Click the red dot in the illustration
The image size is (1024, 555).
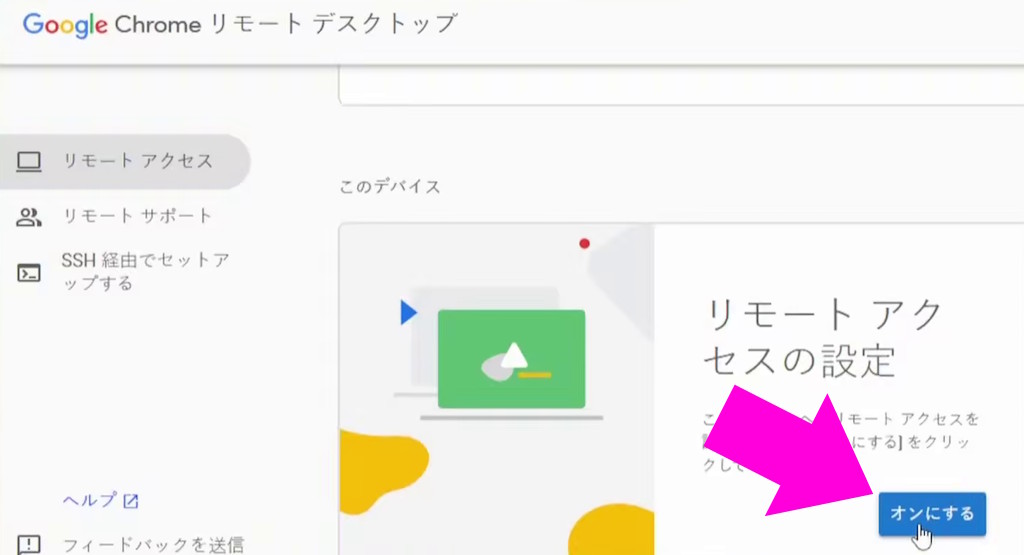[x=584, y=244]
